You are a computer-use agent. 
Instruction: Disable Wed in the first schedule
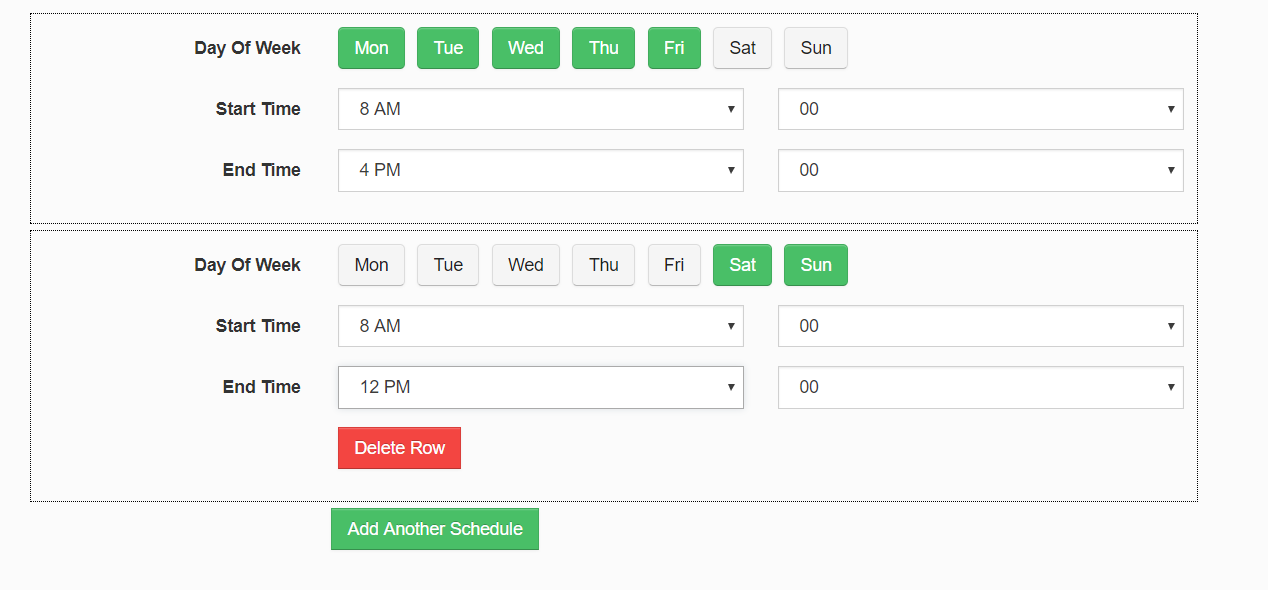tap(525, 48)
